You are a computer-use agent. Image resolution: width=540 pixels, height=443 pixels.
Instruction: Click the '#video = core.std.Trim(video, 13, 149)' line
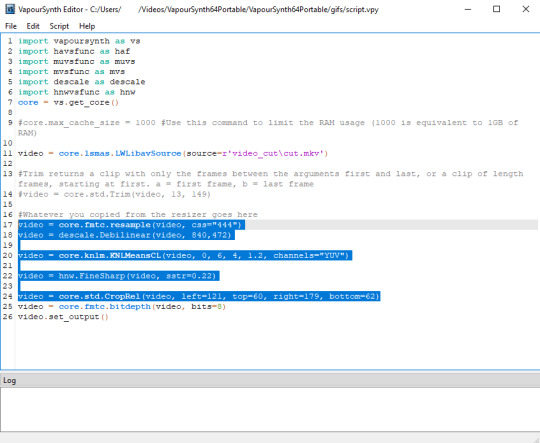[114, 194]
